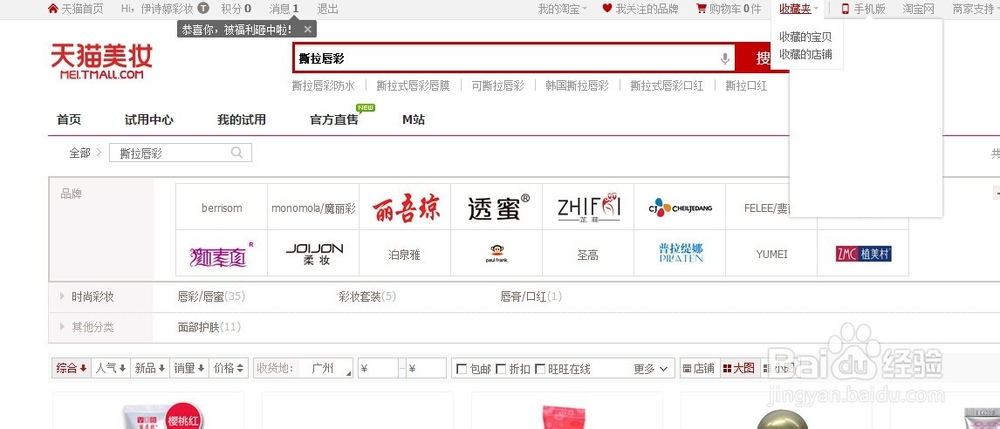Click the heart icon for followed brands
Viewport: 1000px width, 429px height.
tap(607, 8)
